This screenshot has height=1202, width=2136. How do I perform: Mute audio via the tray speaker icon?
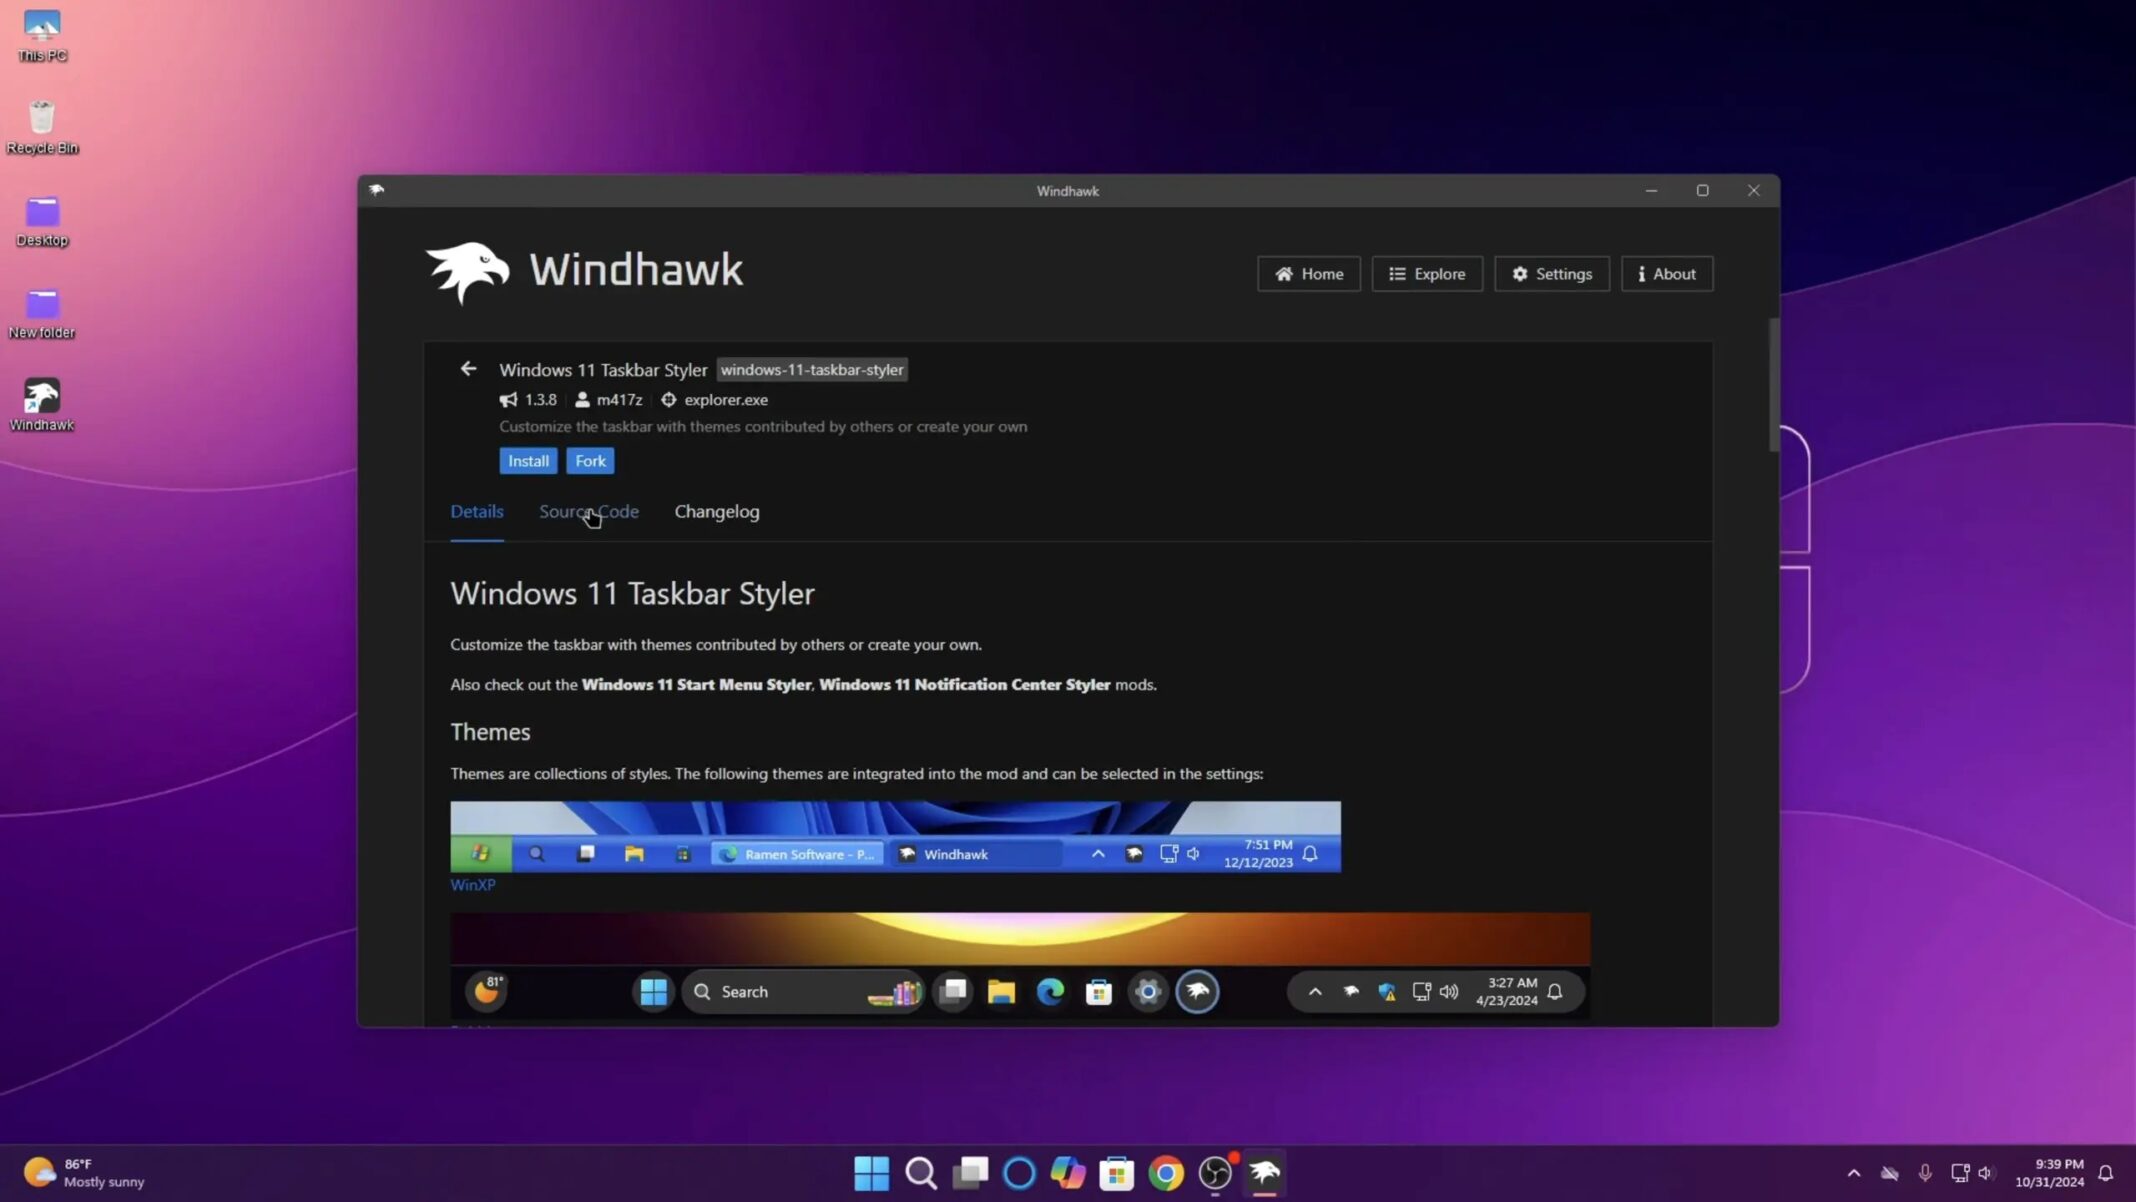pyautogui.click(x=1986, y=1172)
